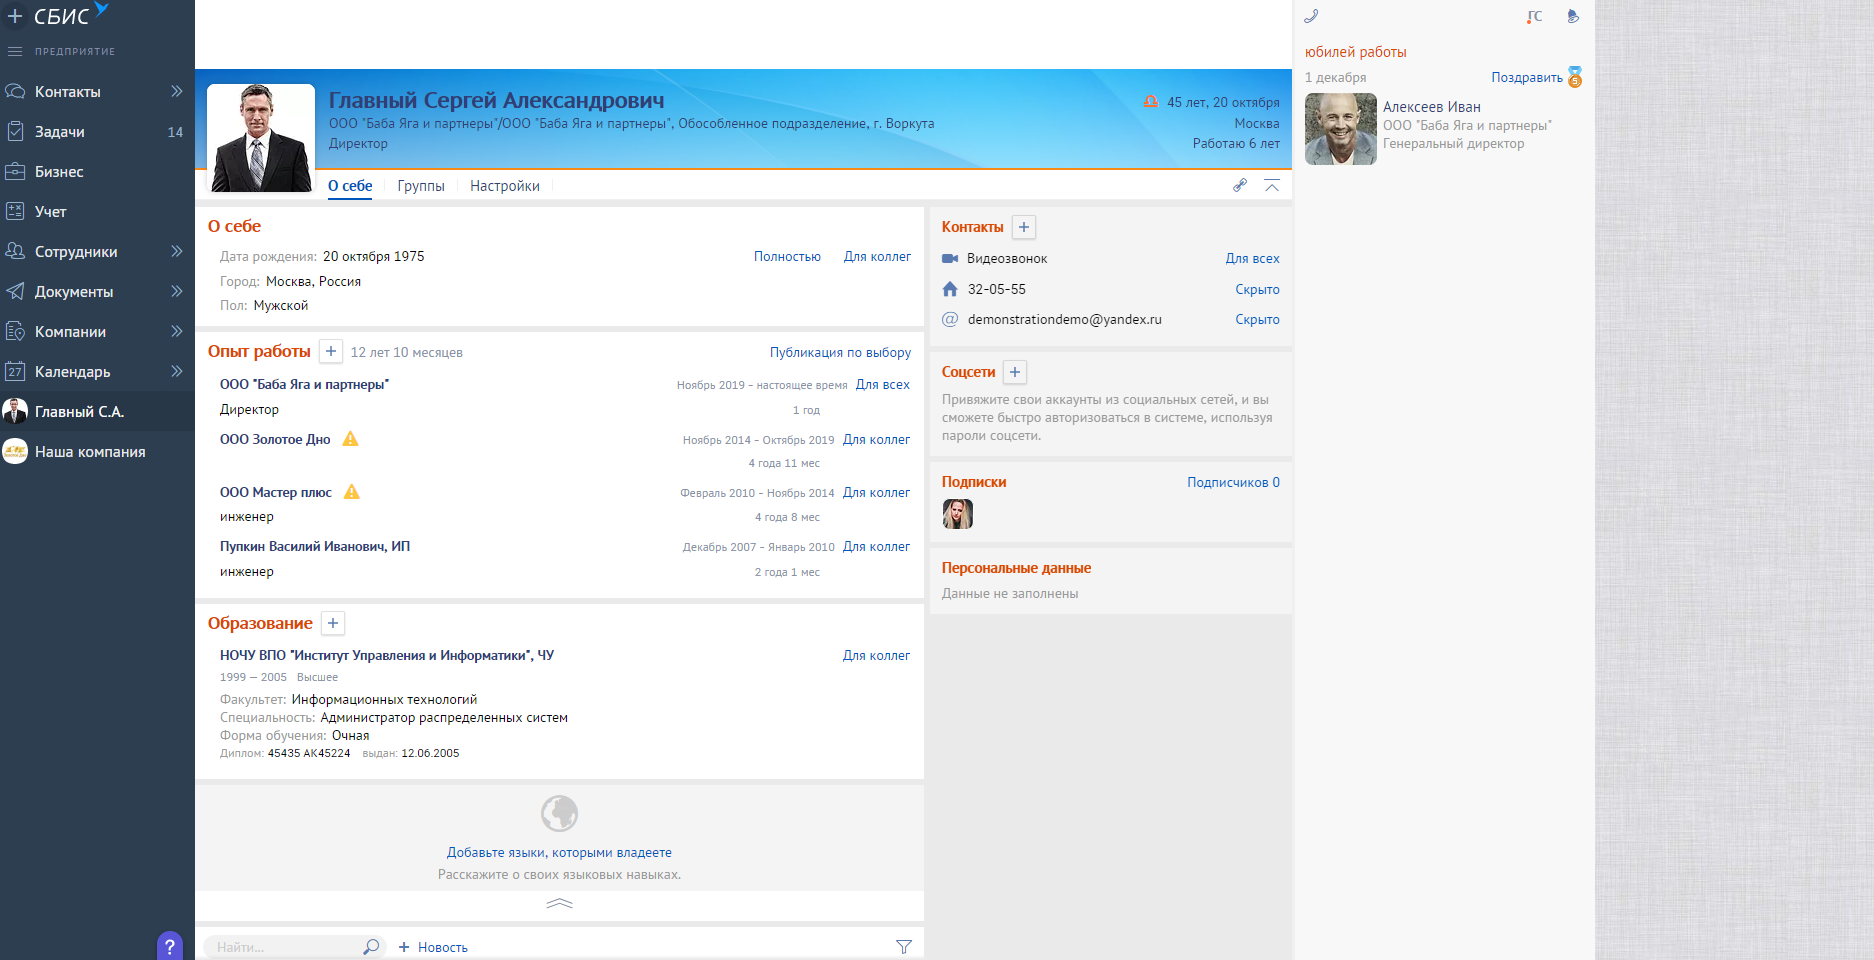Change visibility for Пупкин Василий Иванович entry
Image resolution: width=1874 pixels, height=960 pixels.
pos(876,546)
